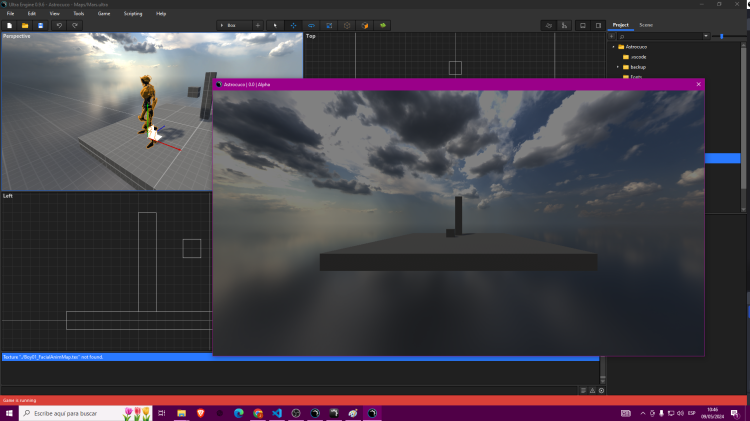
Task: Toggle the bottom panel layout button
Action: click(x=582, y=25)
